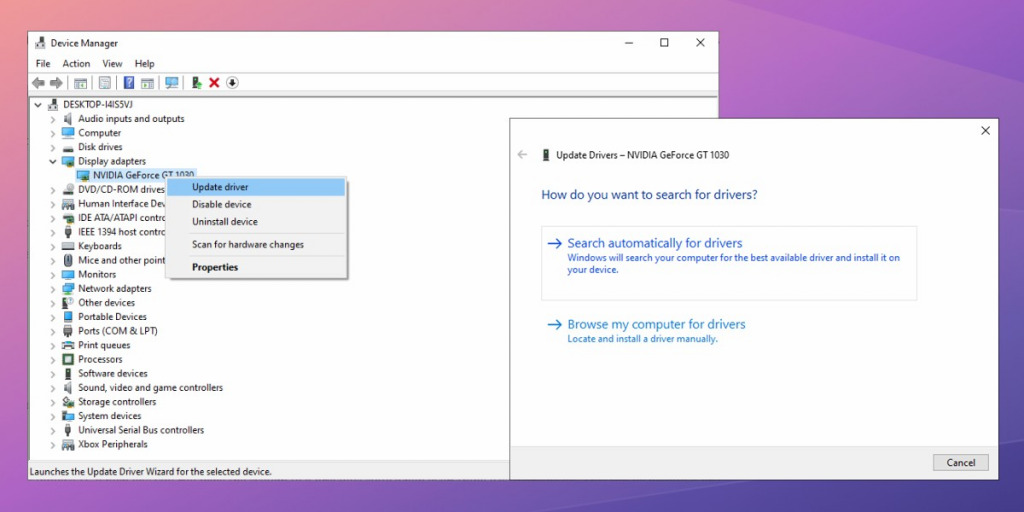Click the Scan for hardware changes monitor icon
1024x512 pixels.
pyautogui.click(x=172, y=83)
